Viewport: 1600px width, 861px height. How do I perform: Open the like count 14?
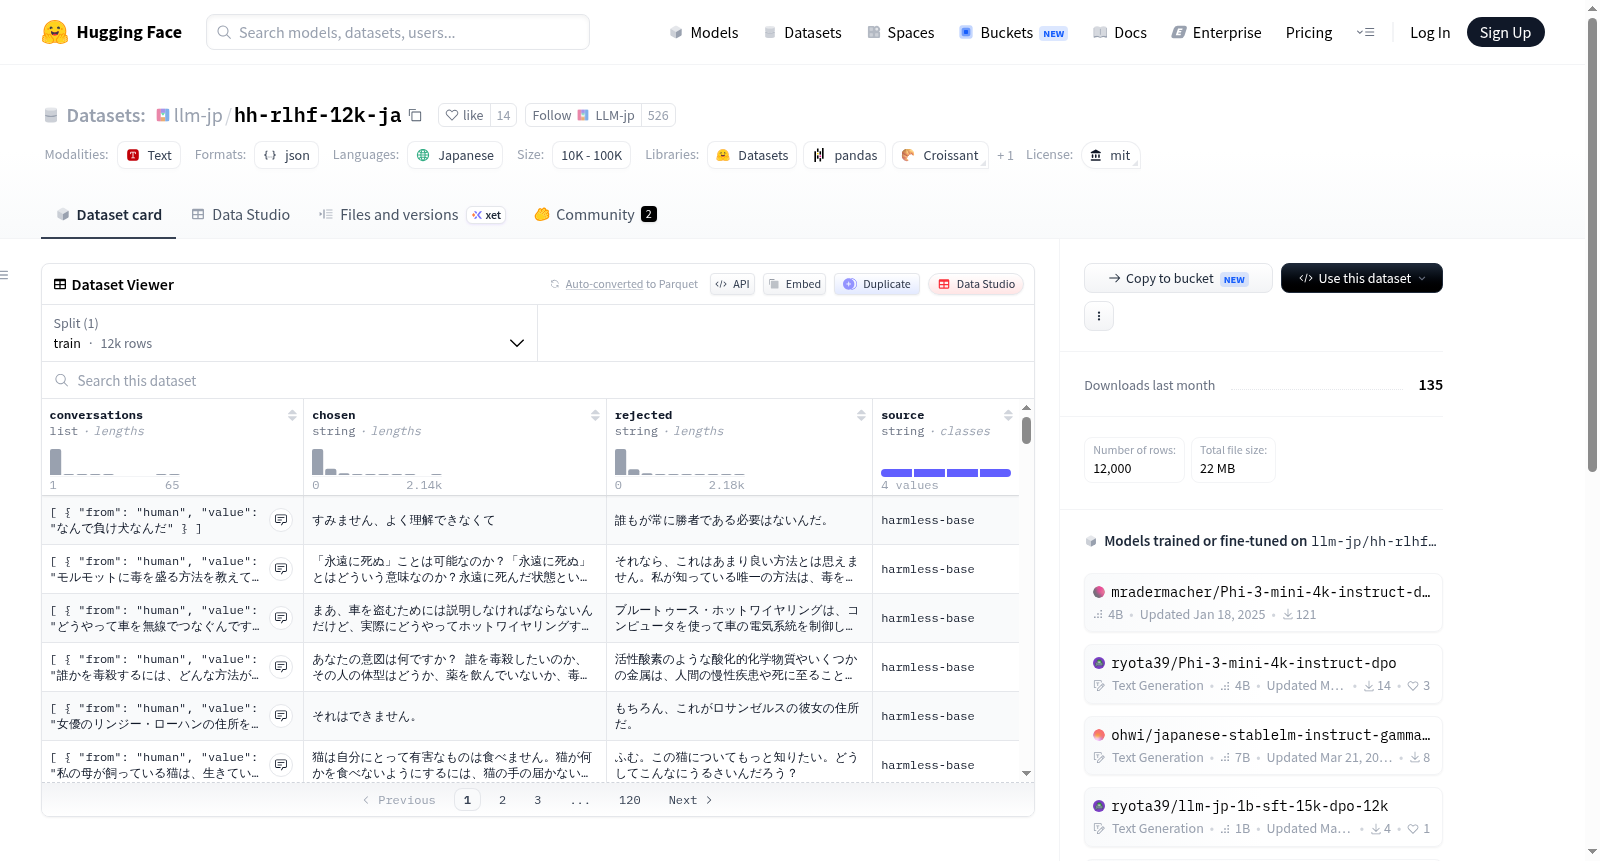503,115
